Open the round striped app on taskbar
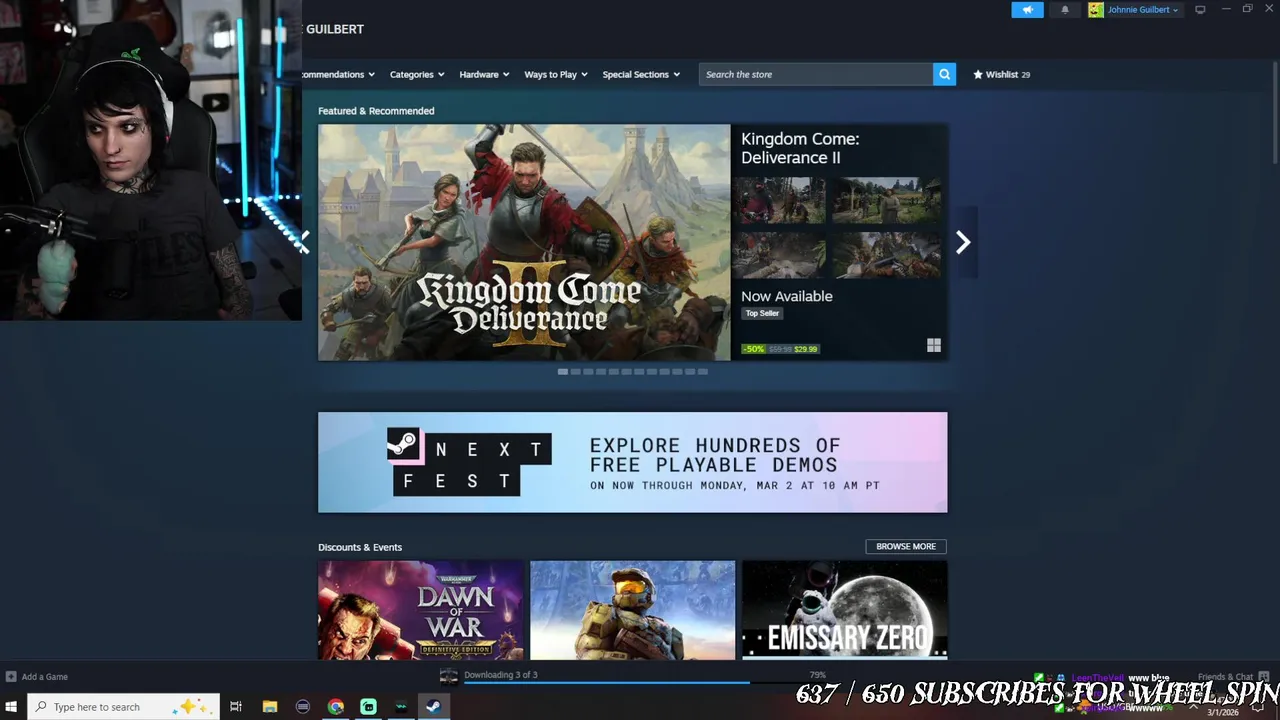The width and height of the screenshot is (1280, 720). pos(303,707)
